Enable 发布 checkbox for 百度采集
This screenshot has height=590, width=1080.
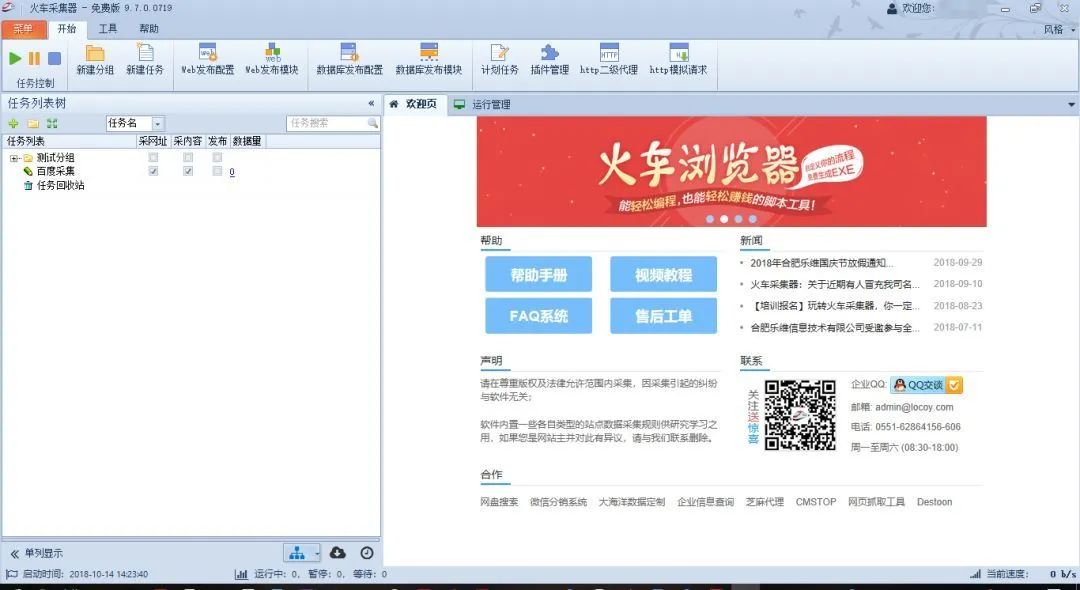(x=217, y=171)
